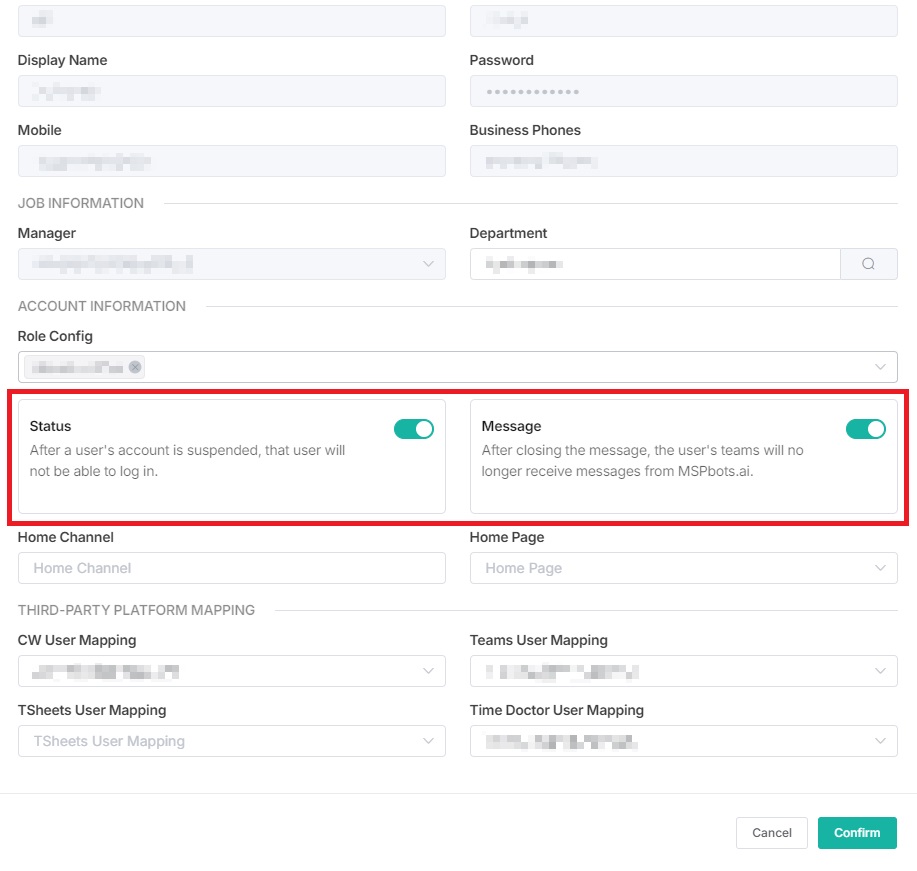Open the CW User Mapping dropdown
Screen dimensions: 917x871
(x=428, y=671)
